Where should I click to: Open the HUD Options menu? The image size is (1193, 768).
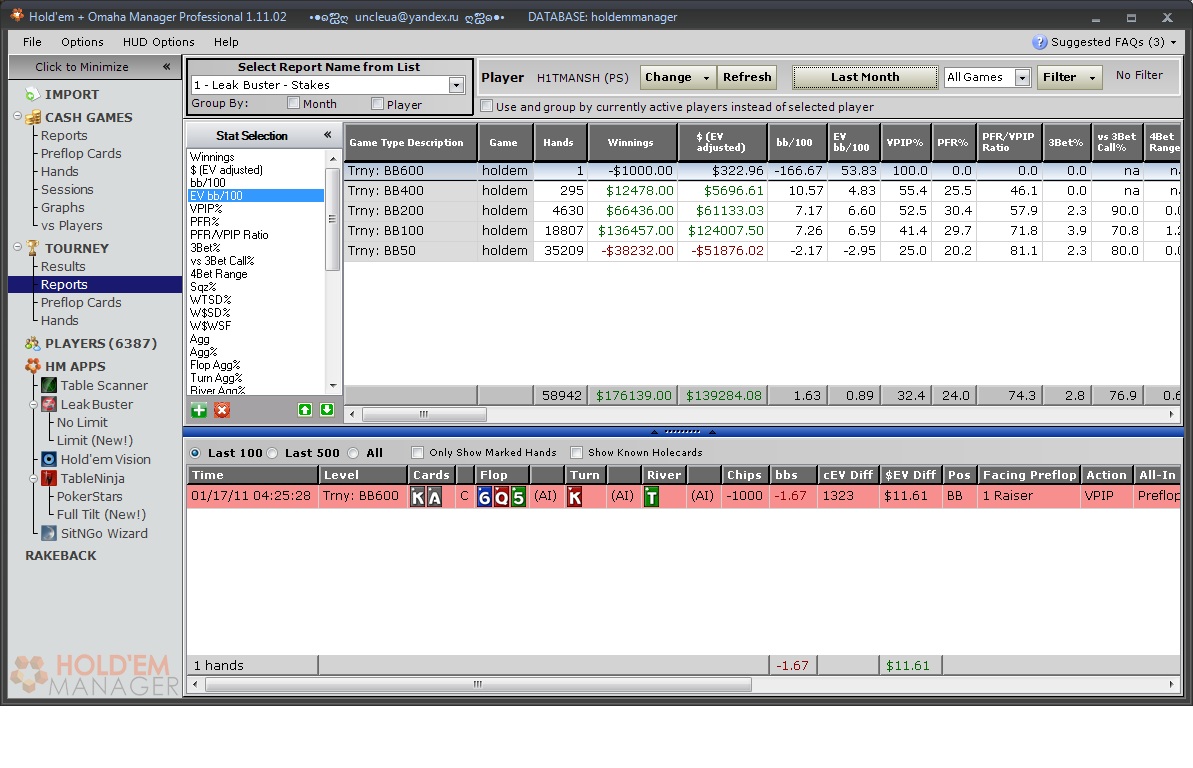[158, 42]
